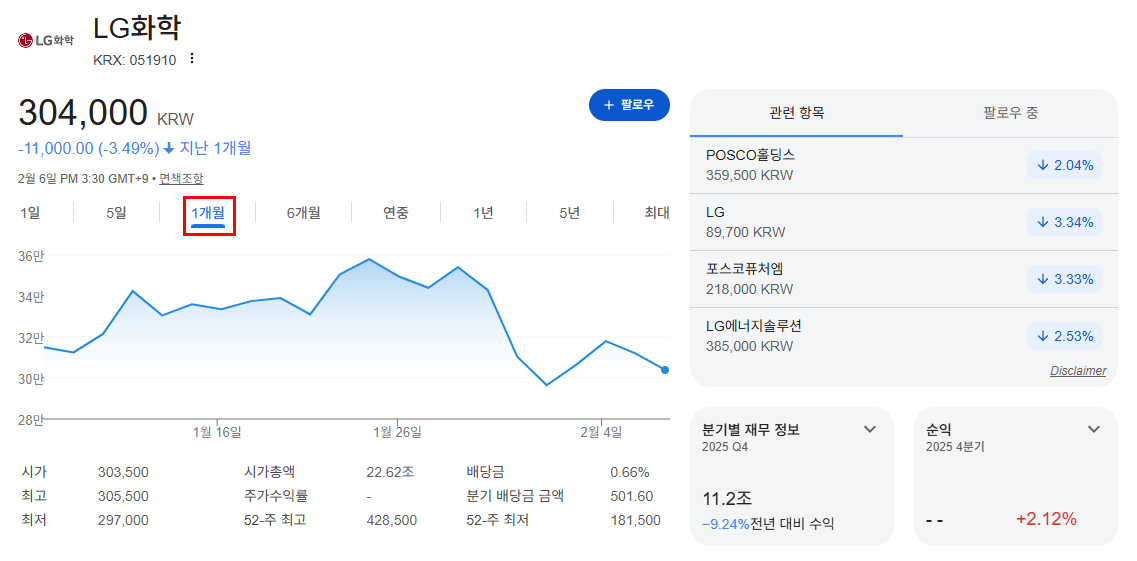Click the 3.34% down change badge
The height and width of the screenshot is (561, 1137).
pos(1064,223)
